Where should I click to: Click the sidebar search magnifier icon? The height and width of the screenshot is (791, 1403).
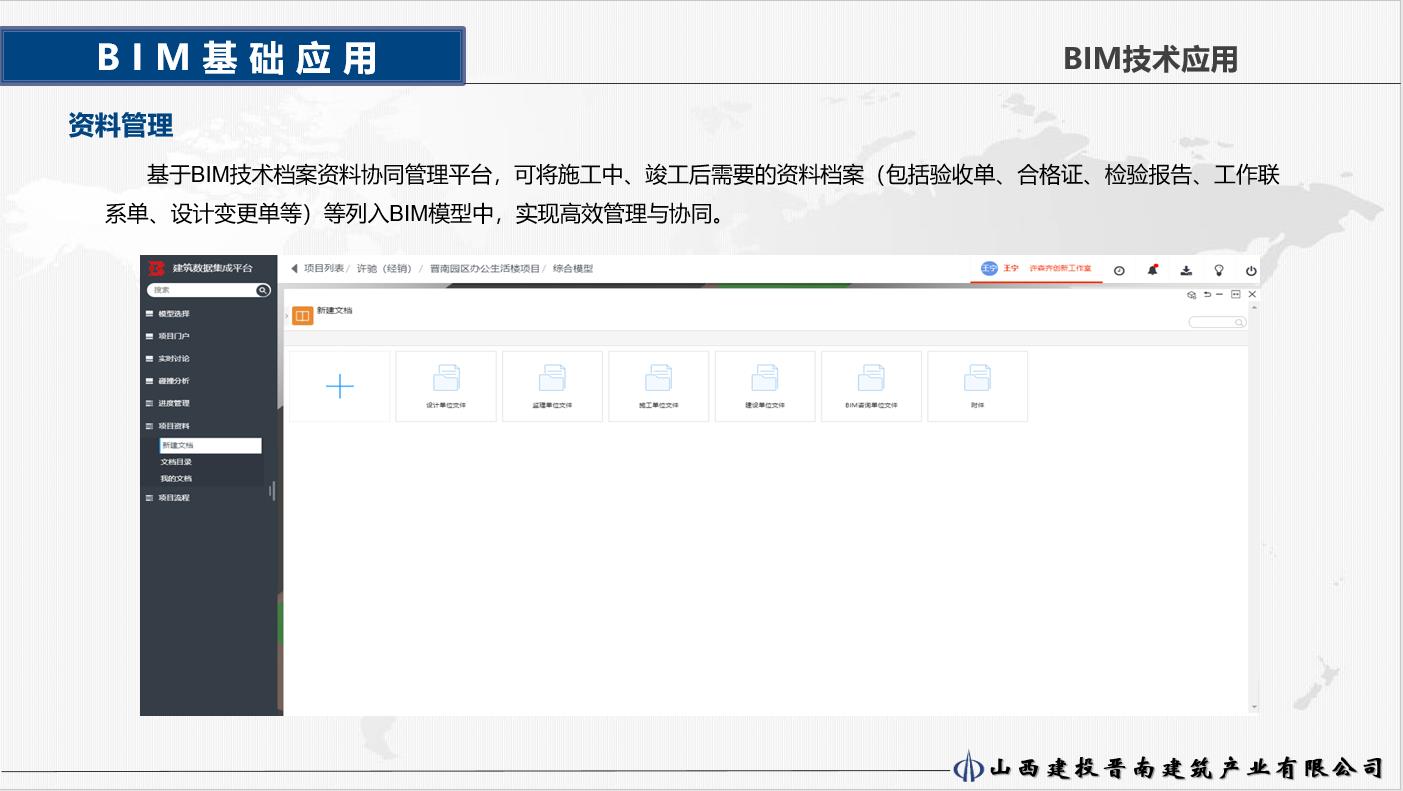tap(263, 290)
